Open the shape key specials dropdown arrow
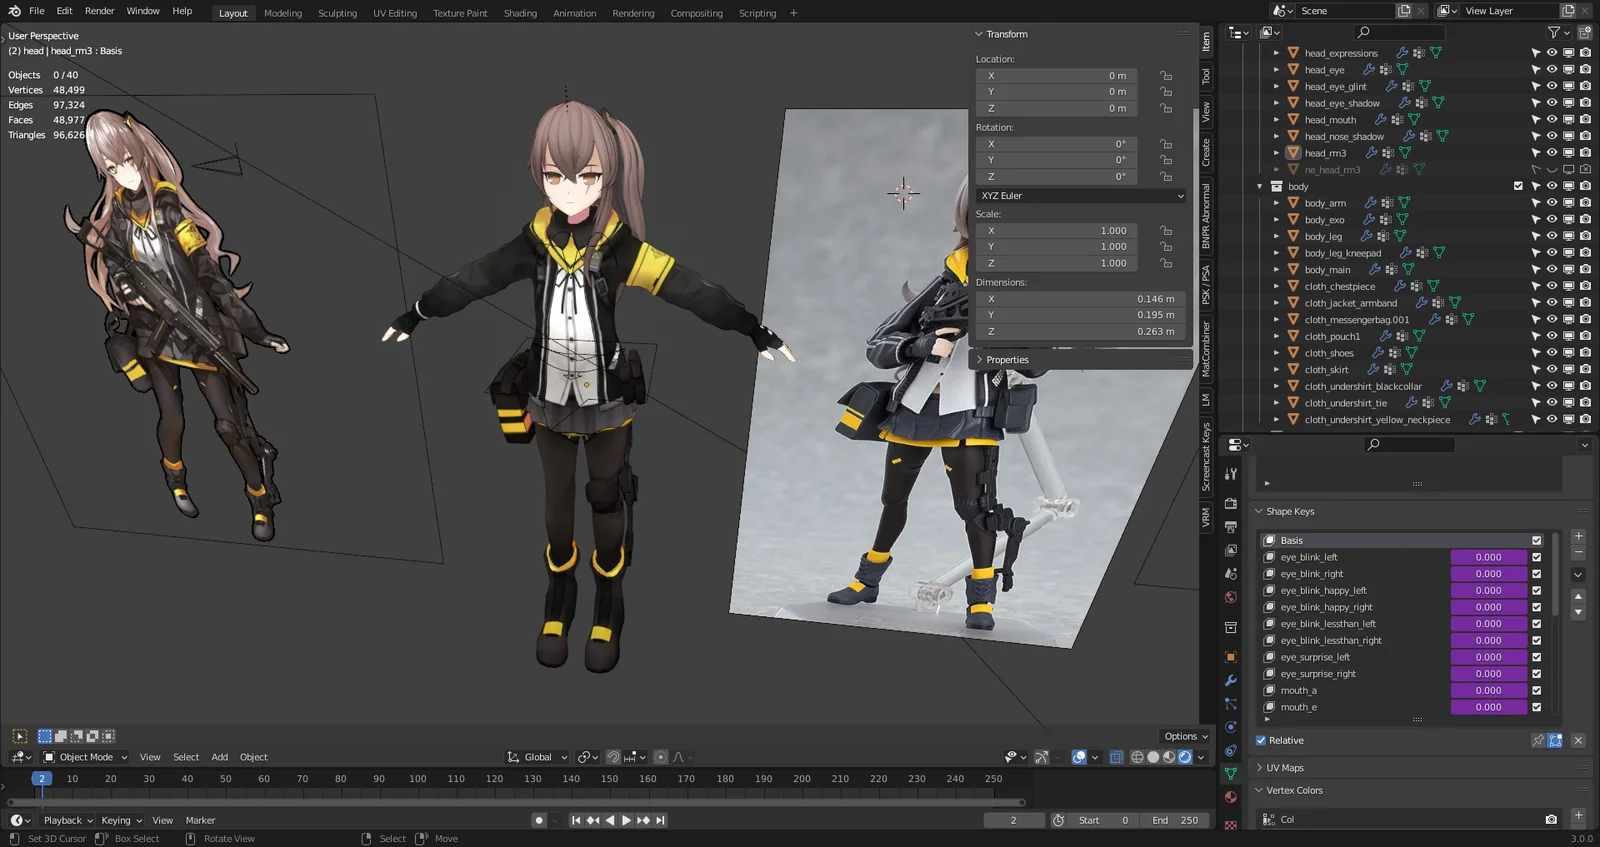Viewport: 1600px width, 847px height. point(1578,575)
